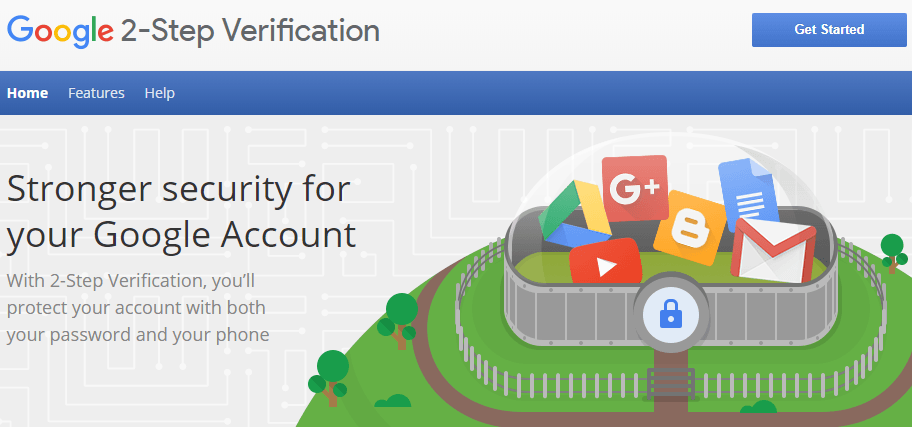This screenshot has height=427, width=912.
Task: Click the blue Google Docs icon
Action: point(749,193)
